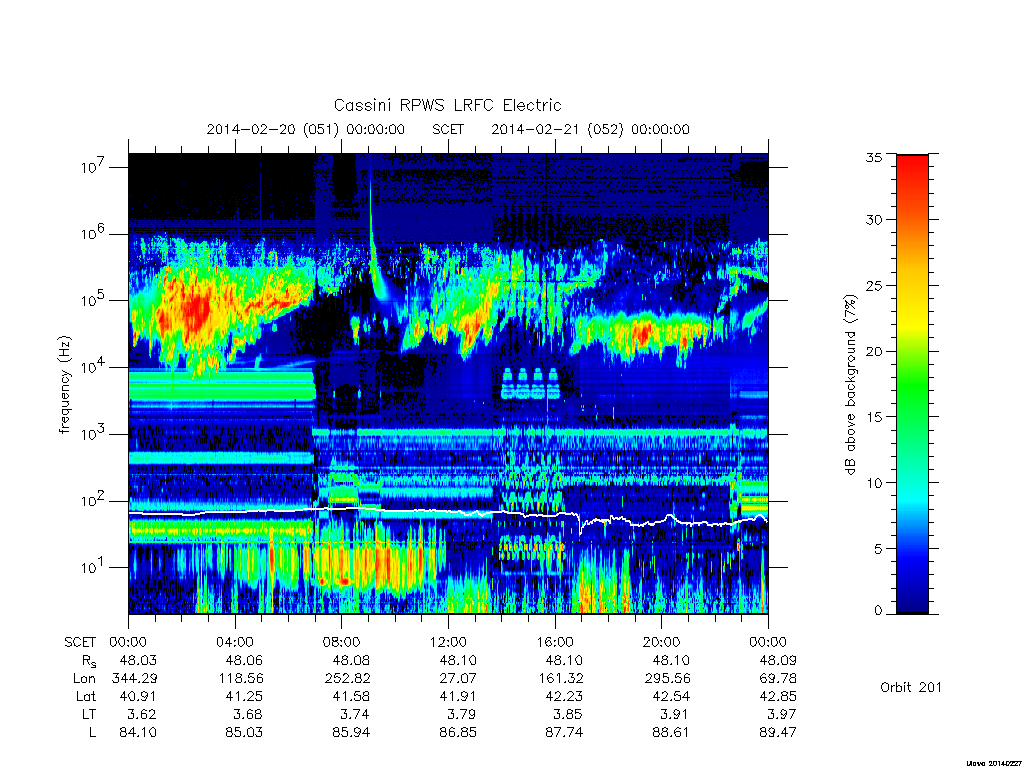
Task: Click the colorbar tick value 15
Action: pos(874,417)
